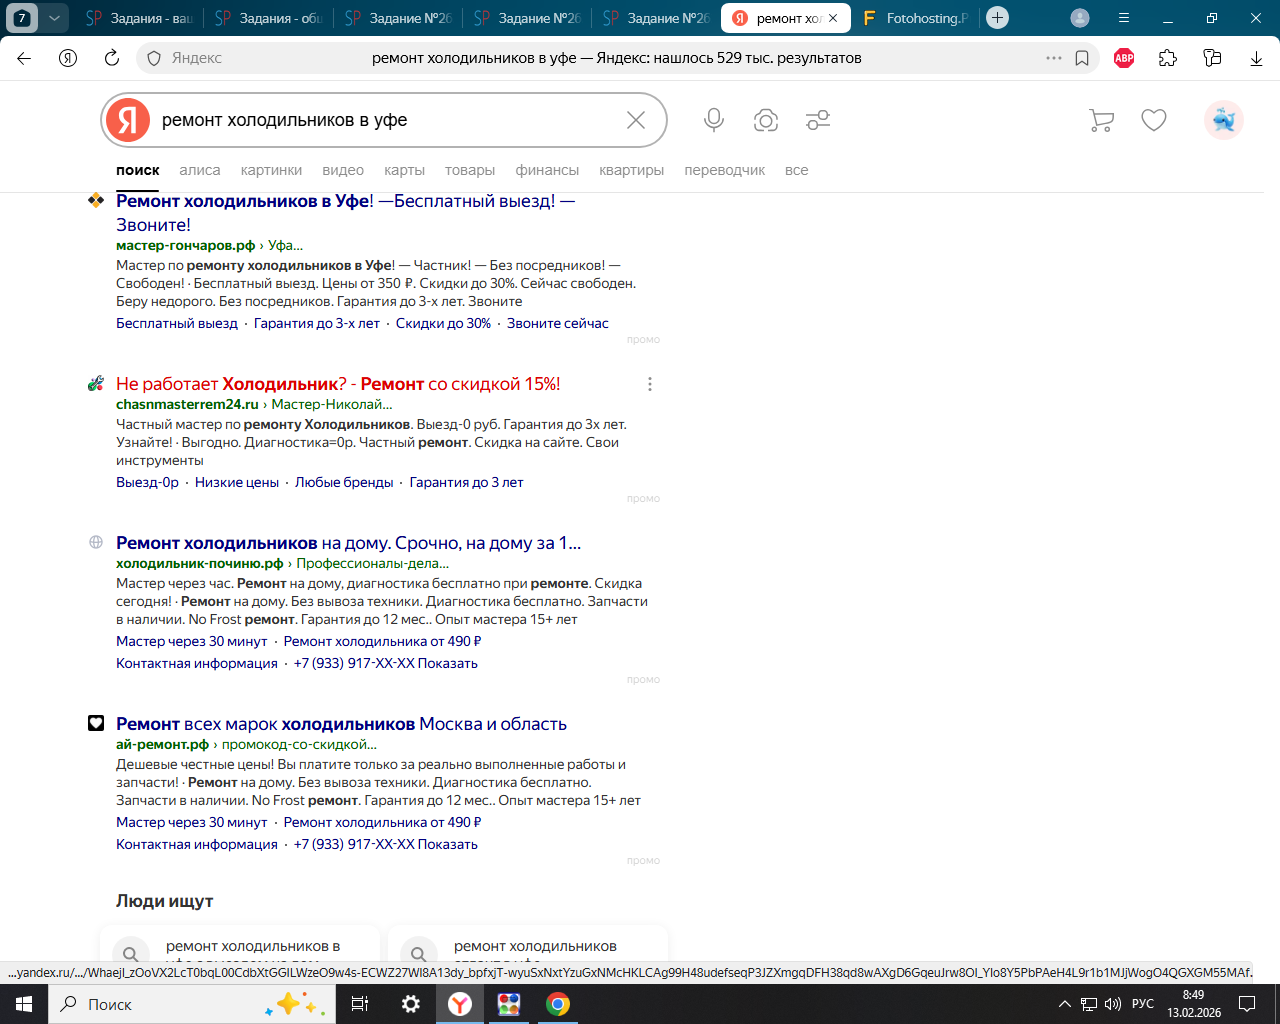Open the browser hamburger menu

pos(1124,18)
